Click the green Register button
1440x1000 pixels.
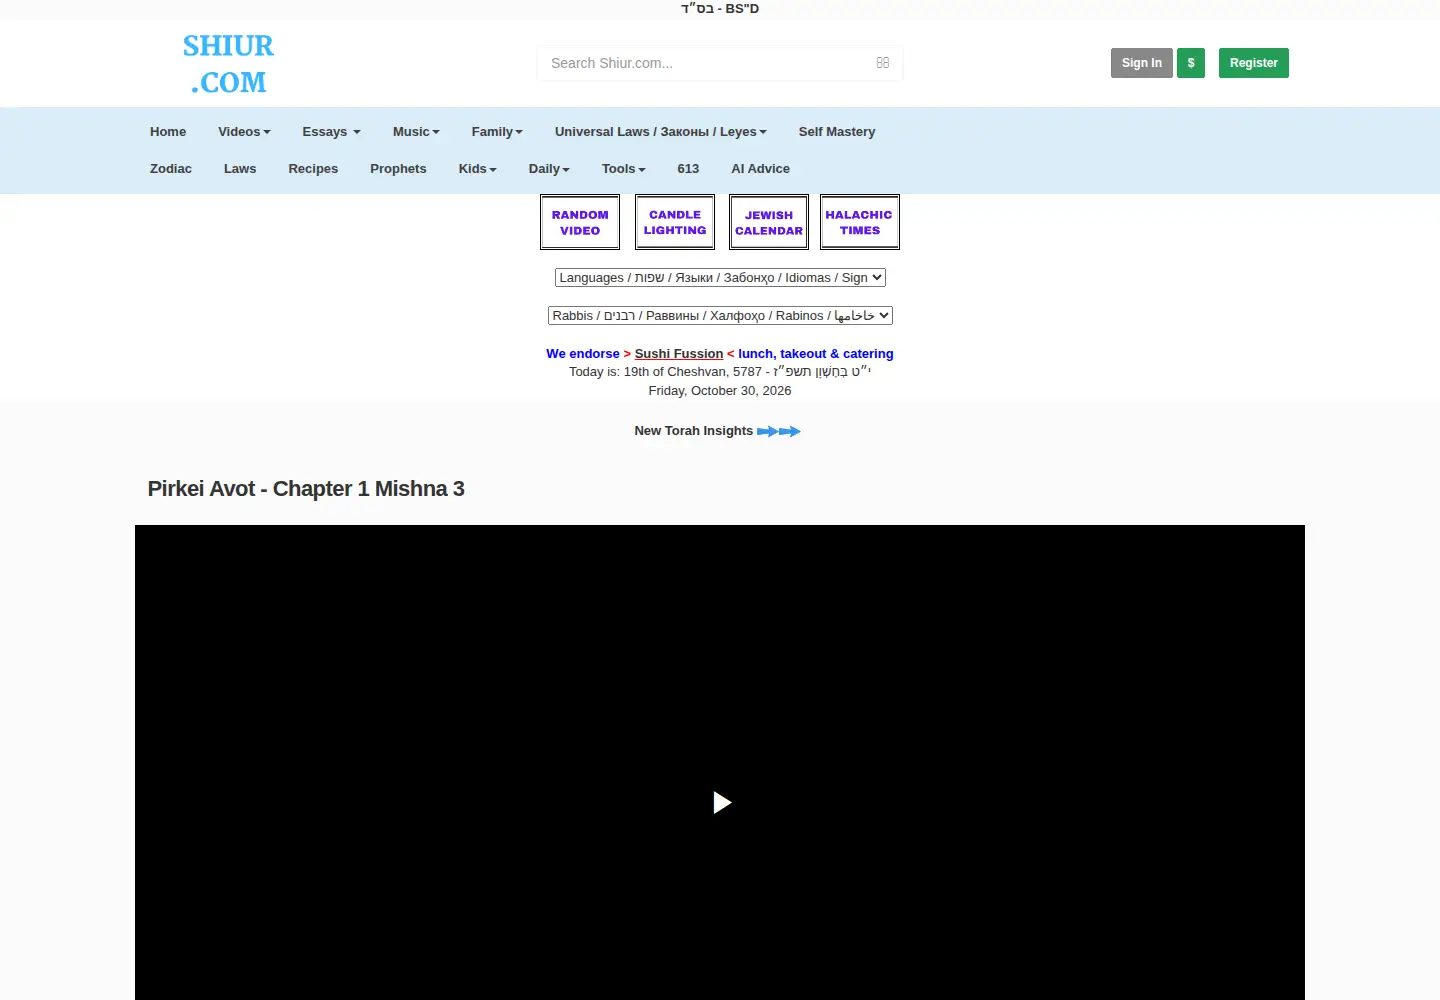(x=1254, y=63)
